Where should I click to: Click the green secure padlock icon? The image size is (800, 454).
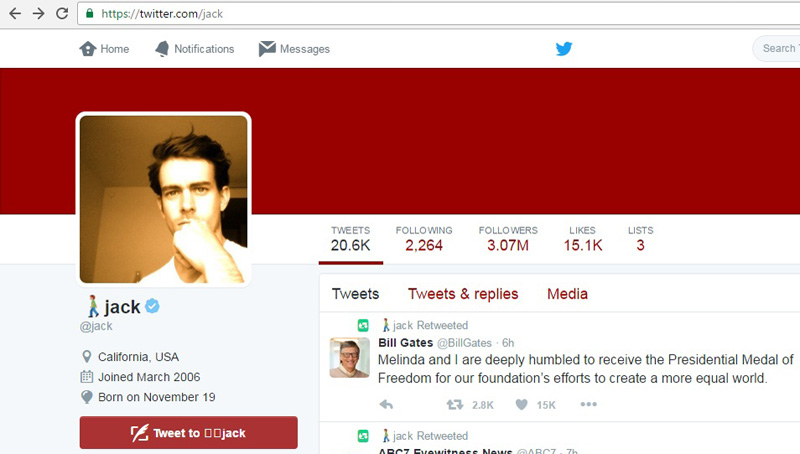pyautogui.click(x=90, y=13)
